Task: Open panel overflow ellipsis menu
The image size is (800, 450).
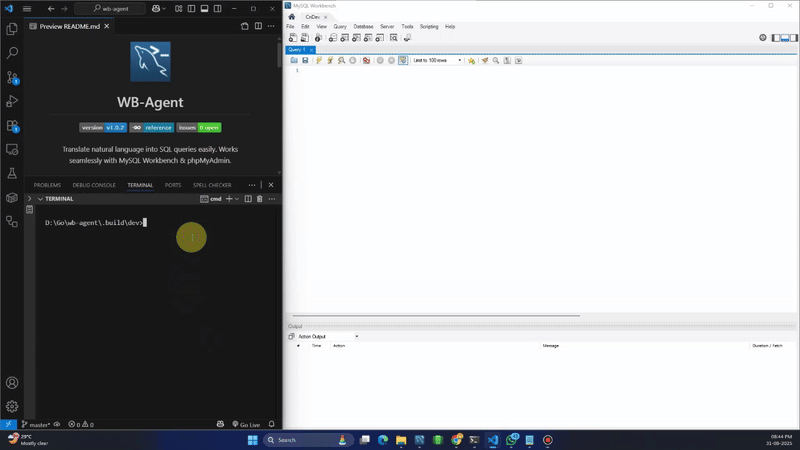Action: point(252,185)
